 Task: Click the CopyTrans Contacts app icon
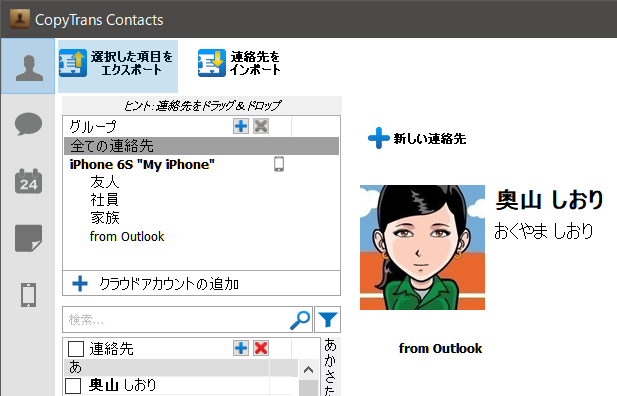click(20, 19)
